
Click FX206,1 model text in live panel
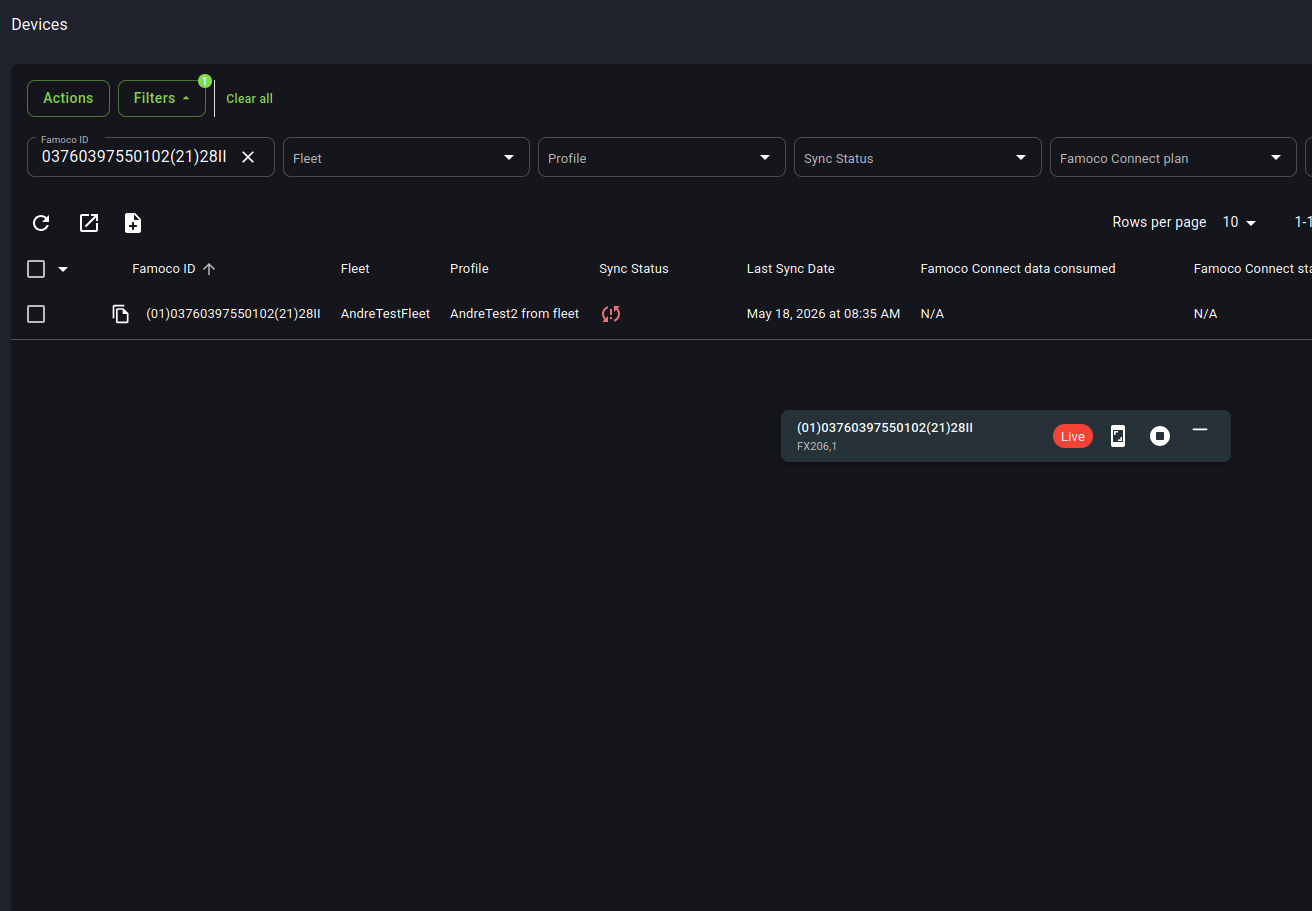(x=817, y=447)
